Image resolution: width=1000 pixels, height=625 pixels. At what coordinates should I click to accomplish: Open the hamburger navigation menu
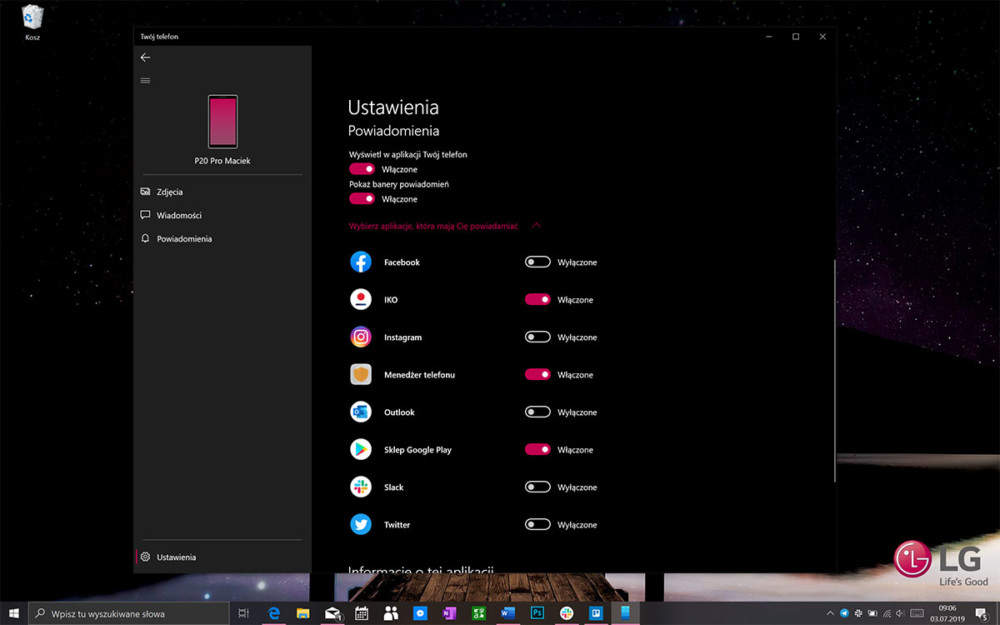(x=145, y=80)
